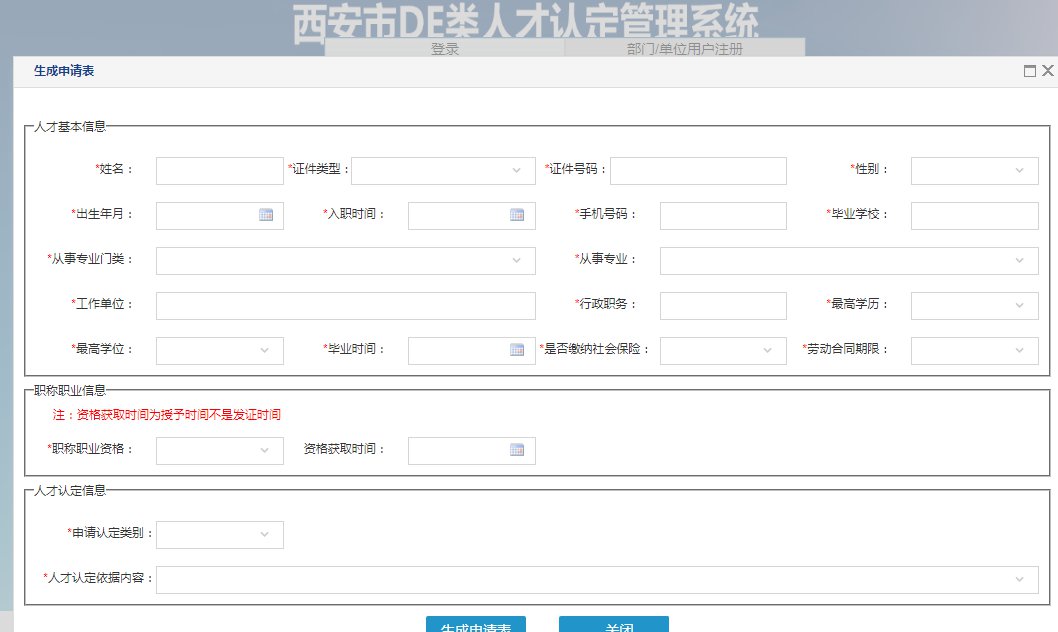This screenshot has height=632, width=1058.
Task: Click the 工作单位 input field
Action: tap(345, 305)
